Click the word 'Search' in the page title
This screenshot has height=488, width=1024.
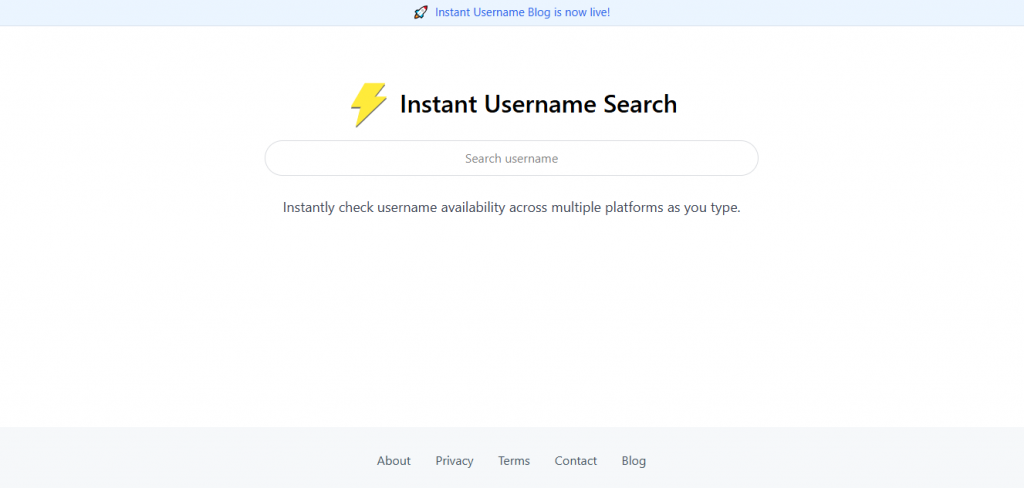pos(640,104)
